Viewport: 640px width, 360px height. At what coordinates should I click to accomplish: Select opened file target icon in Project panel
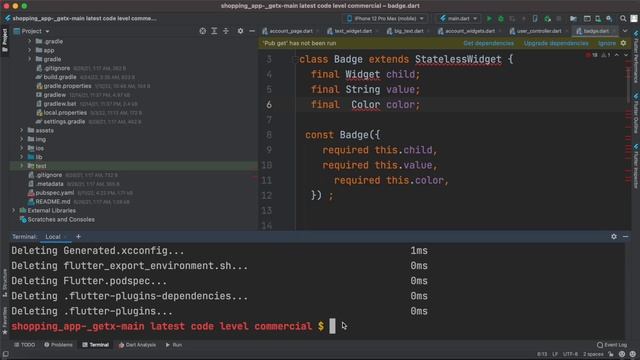pos(202,31)
